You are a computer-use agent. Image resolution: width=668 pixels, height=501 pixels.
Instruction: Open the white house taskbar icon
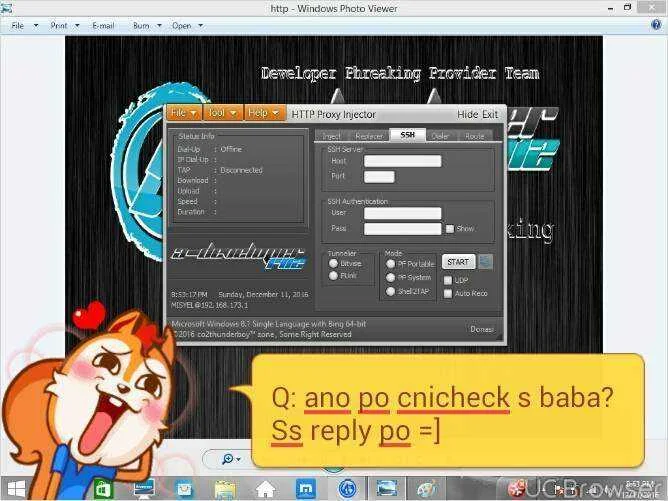coord(265,489)
